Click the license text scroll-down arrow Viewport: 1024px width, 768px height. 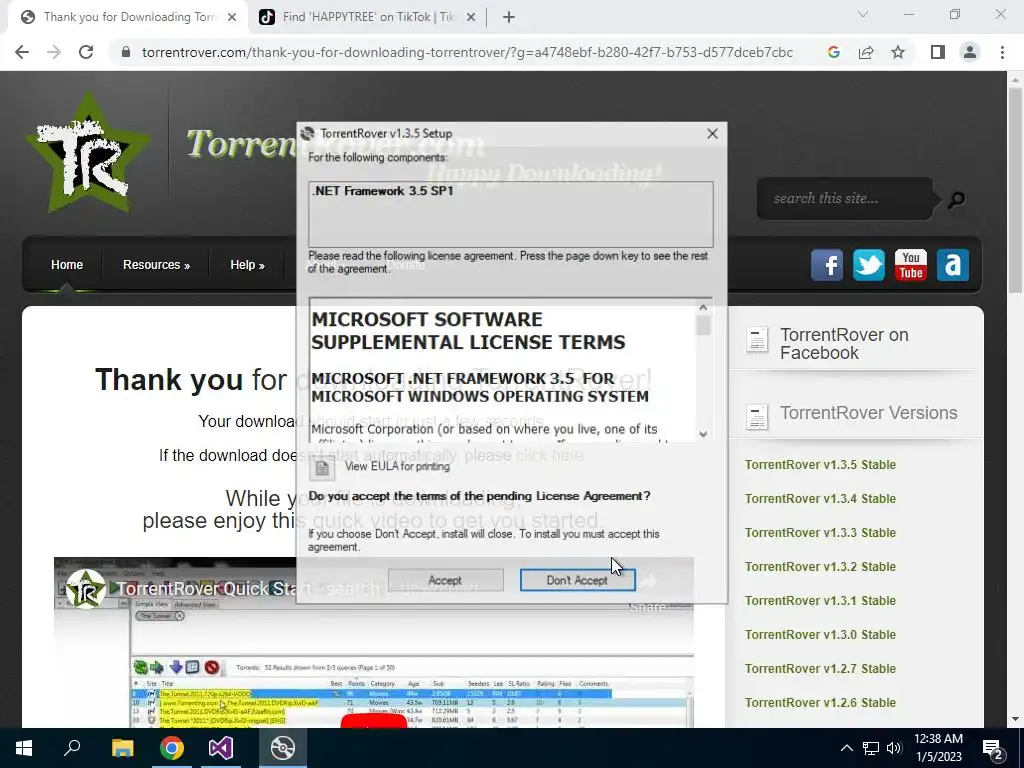tap(703, 433)
